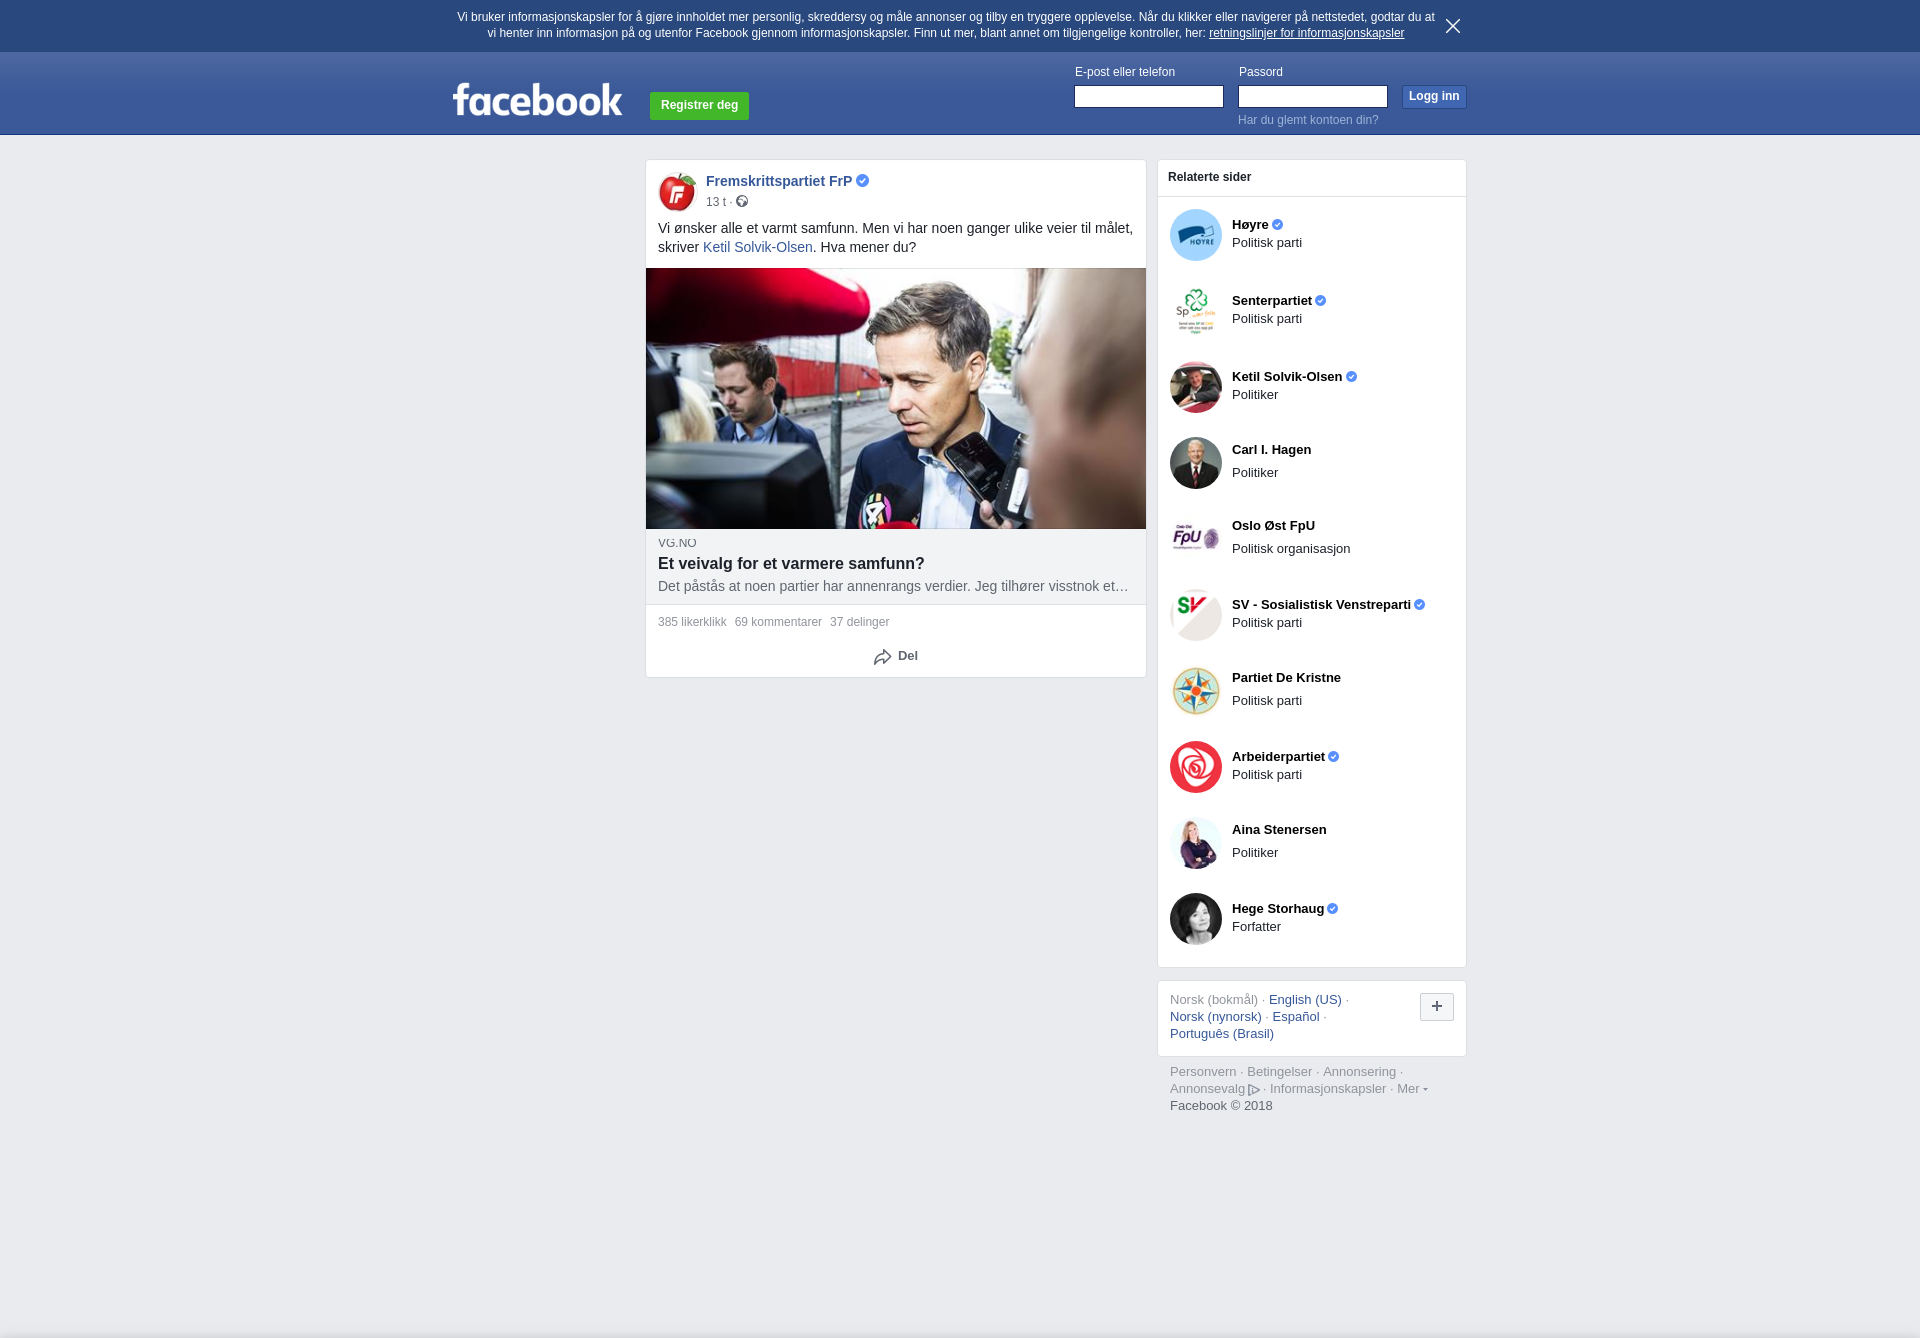
Task: Click verified badge next to Høyre
Action: 1277,225
